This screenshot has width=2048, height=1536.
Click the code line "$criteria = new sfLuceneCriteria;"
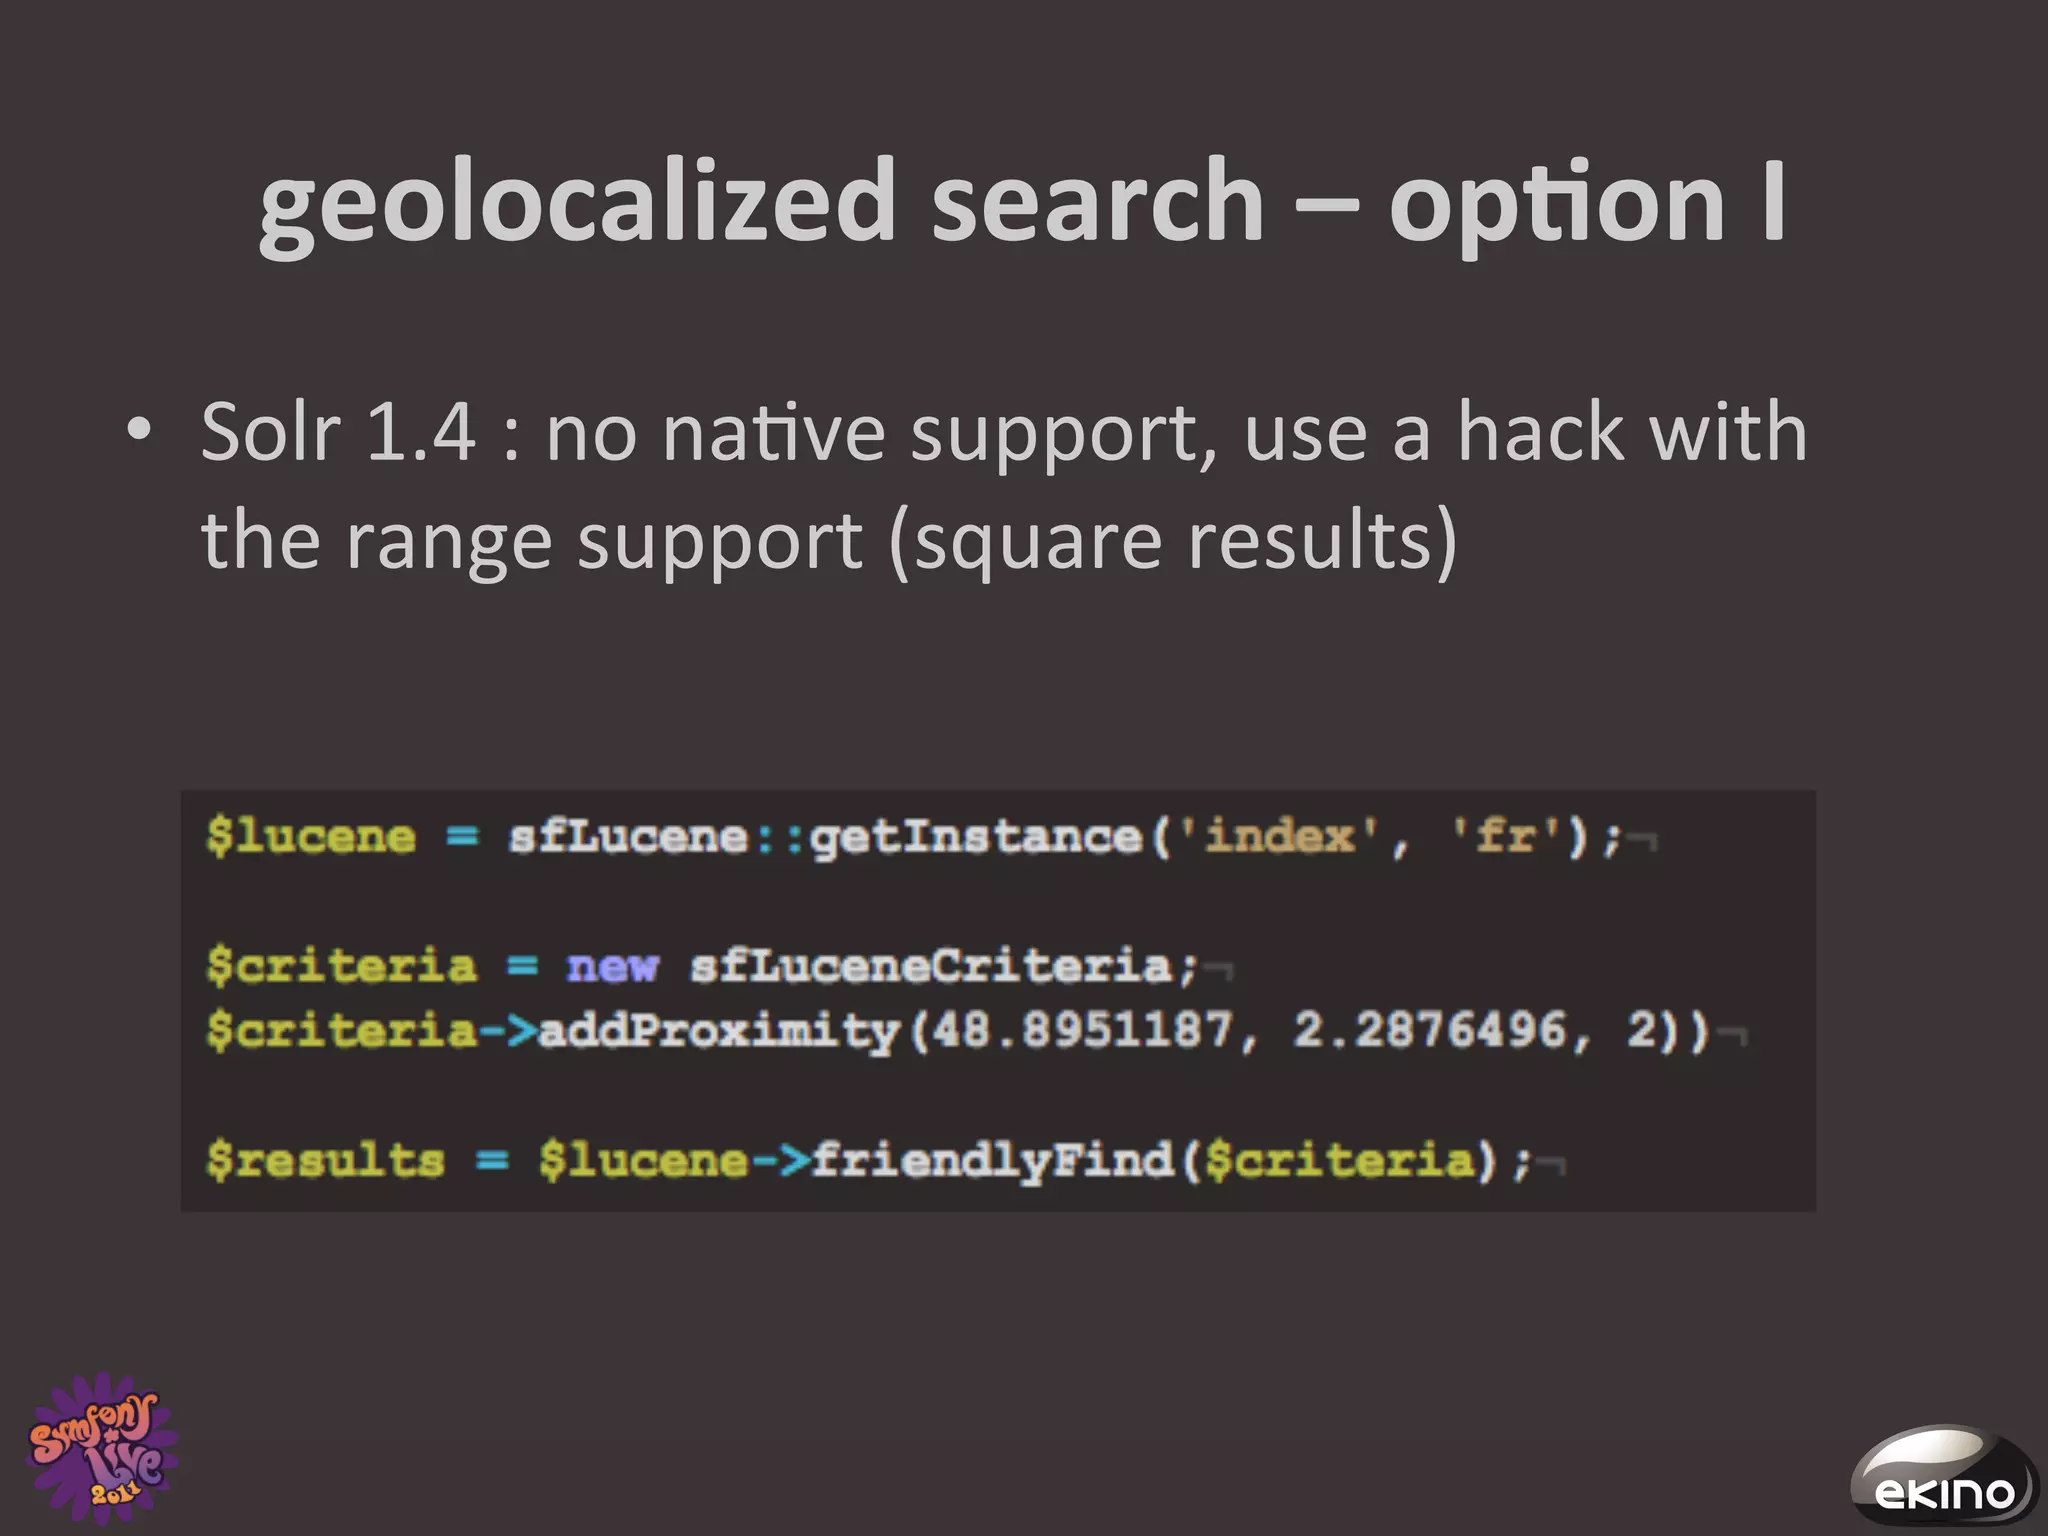pyautogui.click(x=702, y=966)
